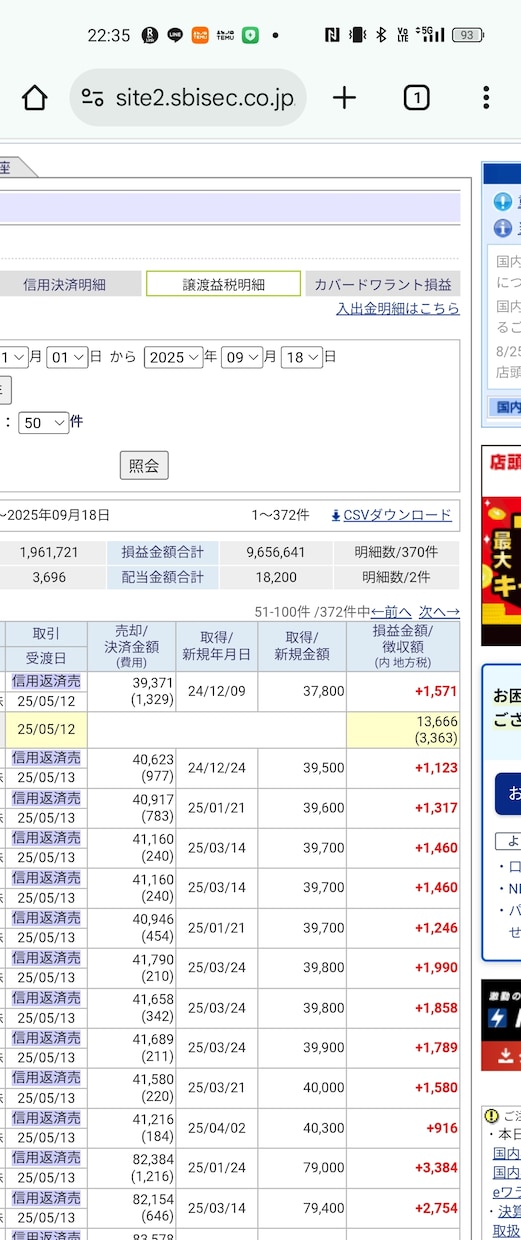
Task: Click the lightning bolt banner on right sidebar
Action: coord(501,1024)
